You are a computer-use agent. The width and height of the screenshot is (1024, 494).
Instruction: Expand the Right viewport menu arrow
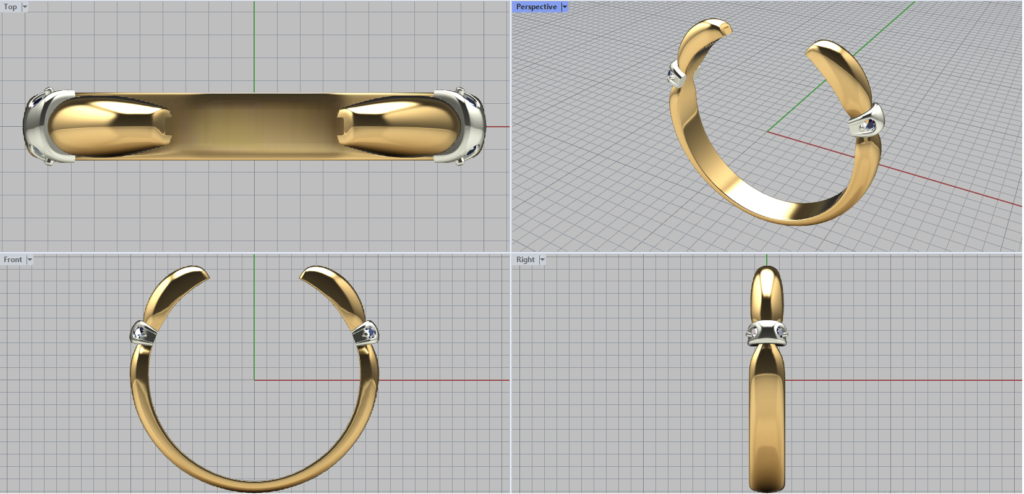tap(542, 260)
